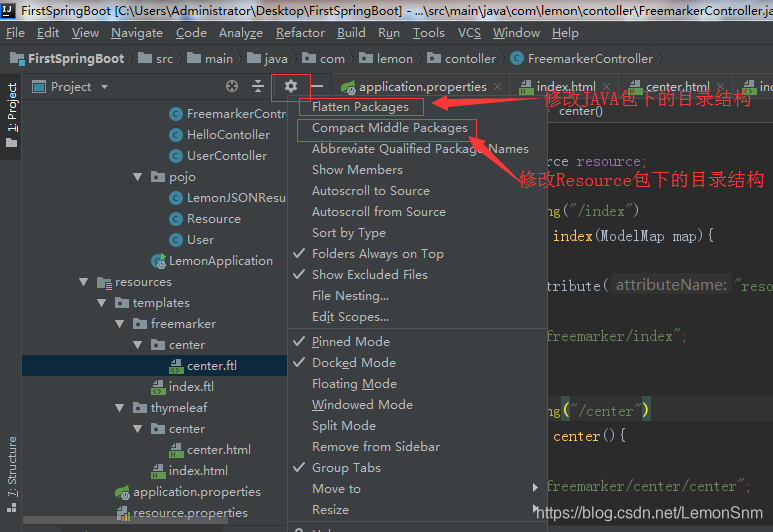Select Windowed Mode entry

pos(362,405)
